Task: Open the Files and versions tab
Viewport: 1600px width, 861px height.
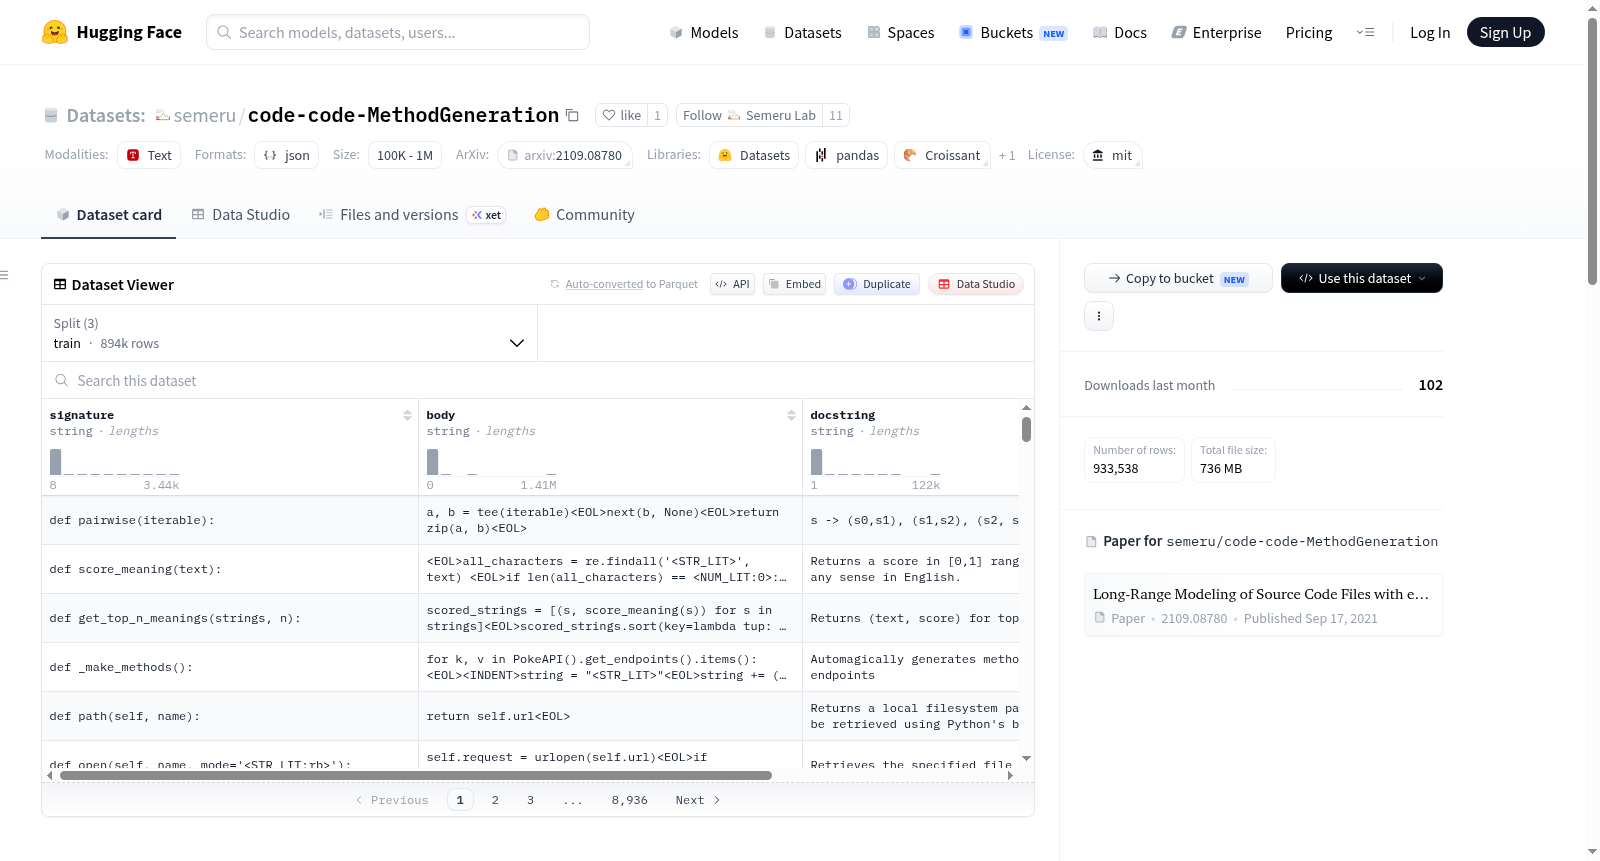Action: click(x=412, y=215)
